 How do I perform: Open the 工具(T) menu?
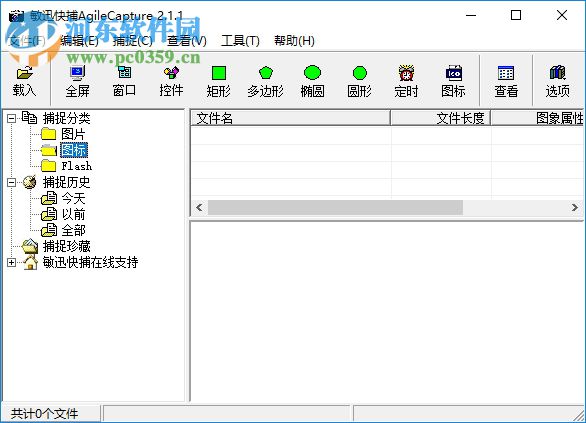pyautogui.click(x=240, y=40)
